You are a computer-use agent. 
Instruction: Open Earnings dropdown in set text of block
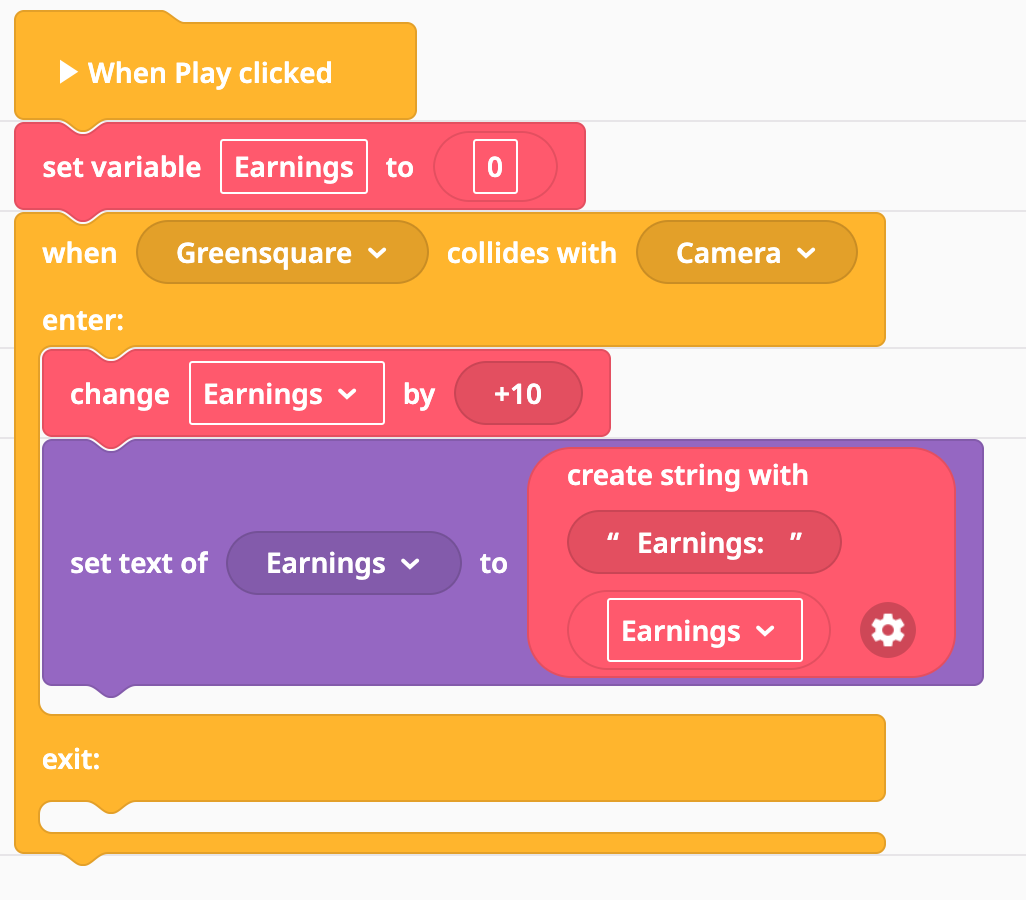coord(344,563)
